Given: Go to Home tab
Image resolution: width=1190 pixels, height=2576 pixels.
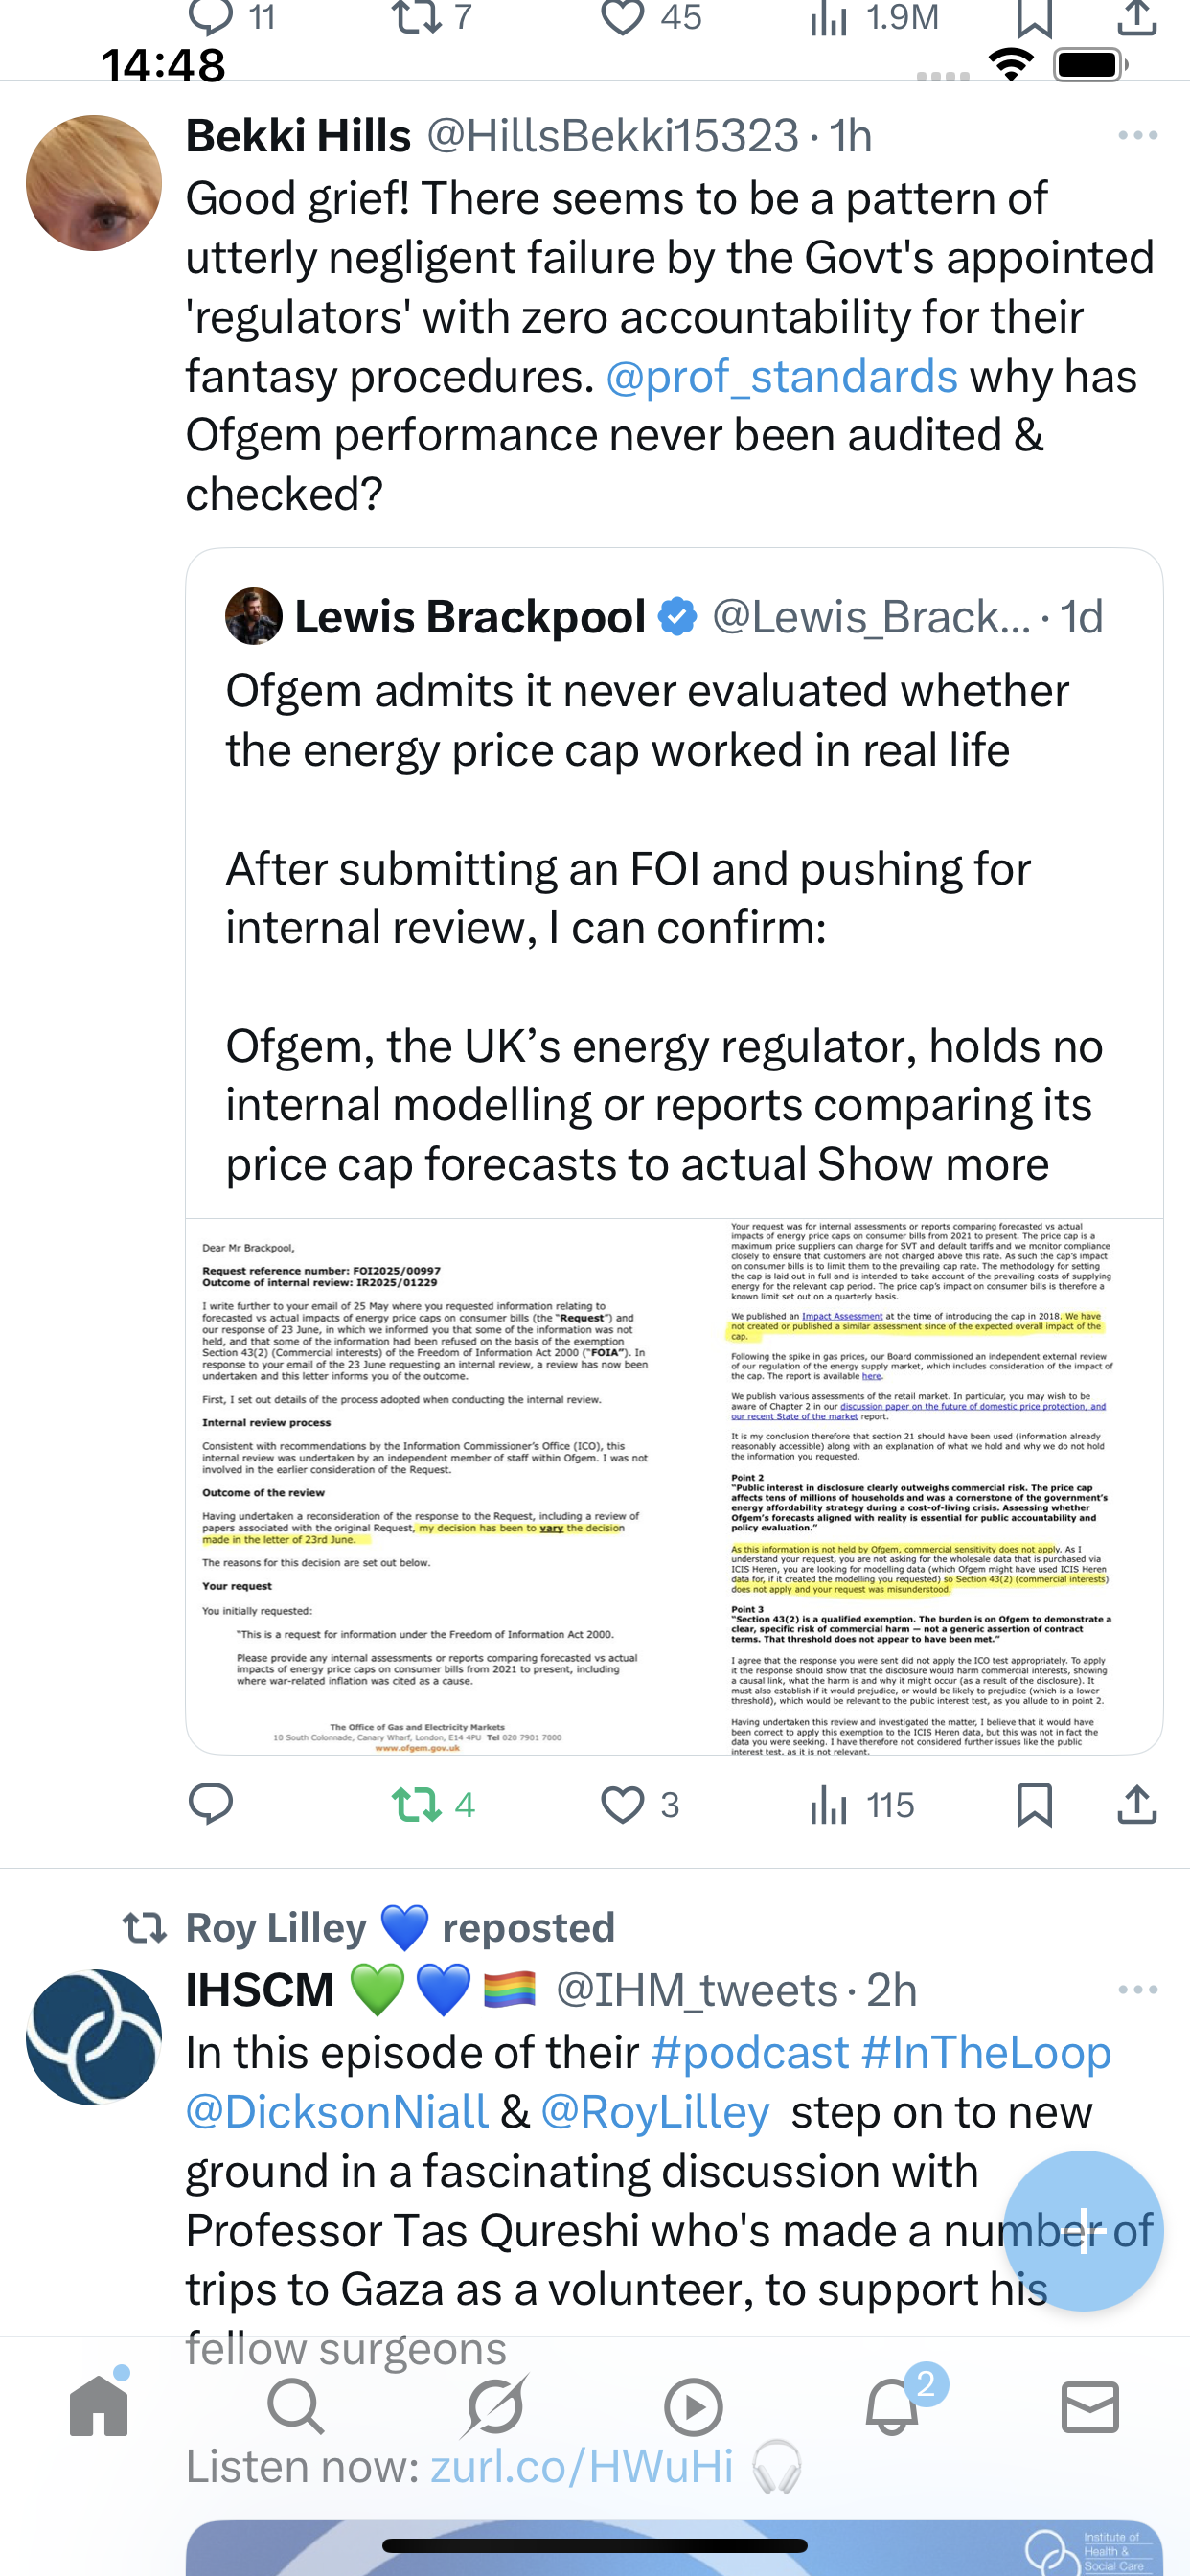Looking at the screenshot, I should [99, 2405].
